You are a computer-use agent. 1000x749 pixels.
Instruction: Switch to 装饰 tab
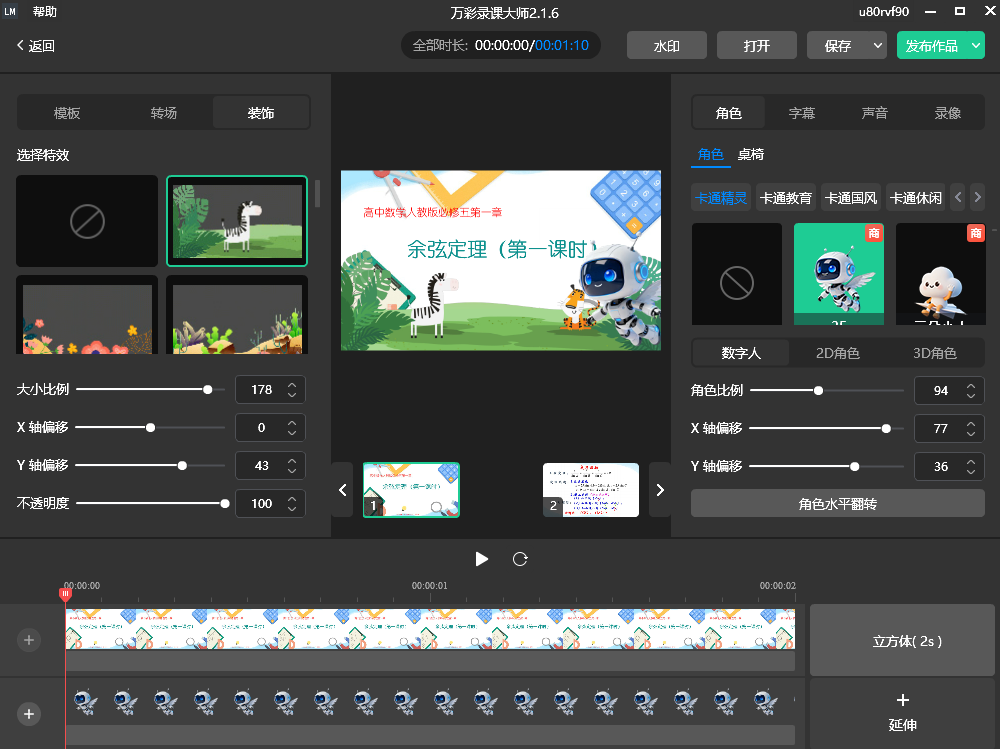(x=261, y=113)
